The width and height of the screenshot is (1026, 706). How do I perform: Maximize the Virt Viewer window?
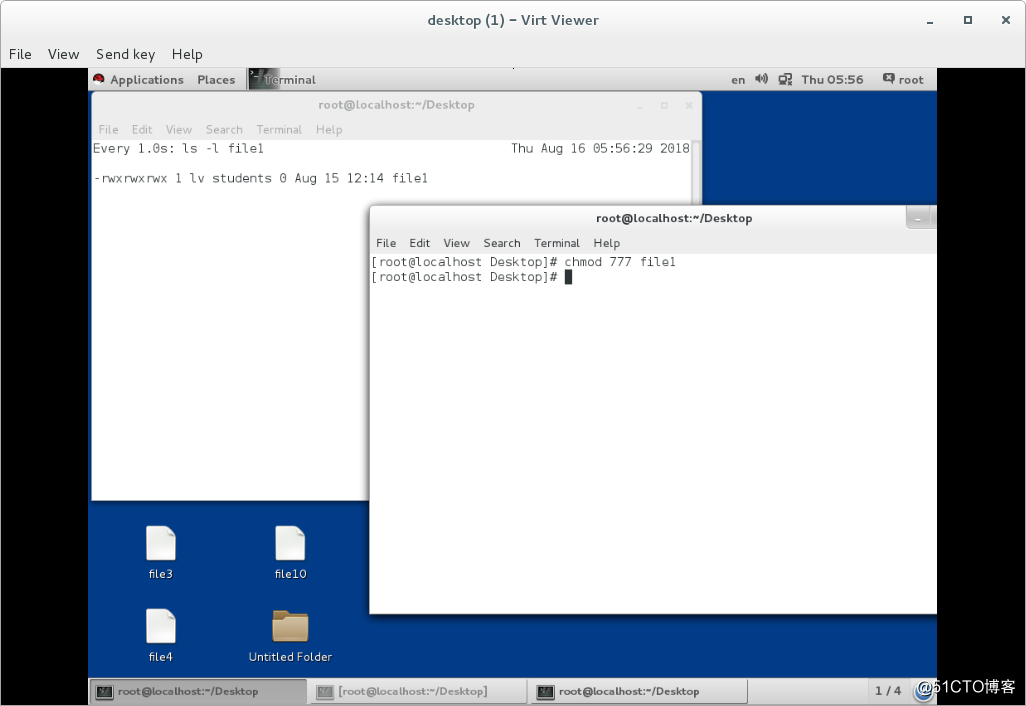tap(968, 20)
